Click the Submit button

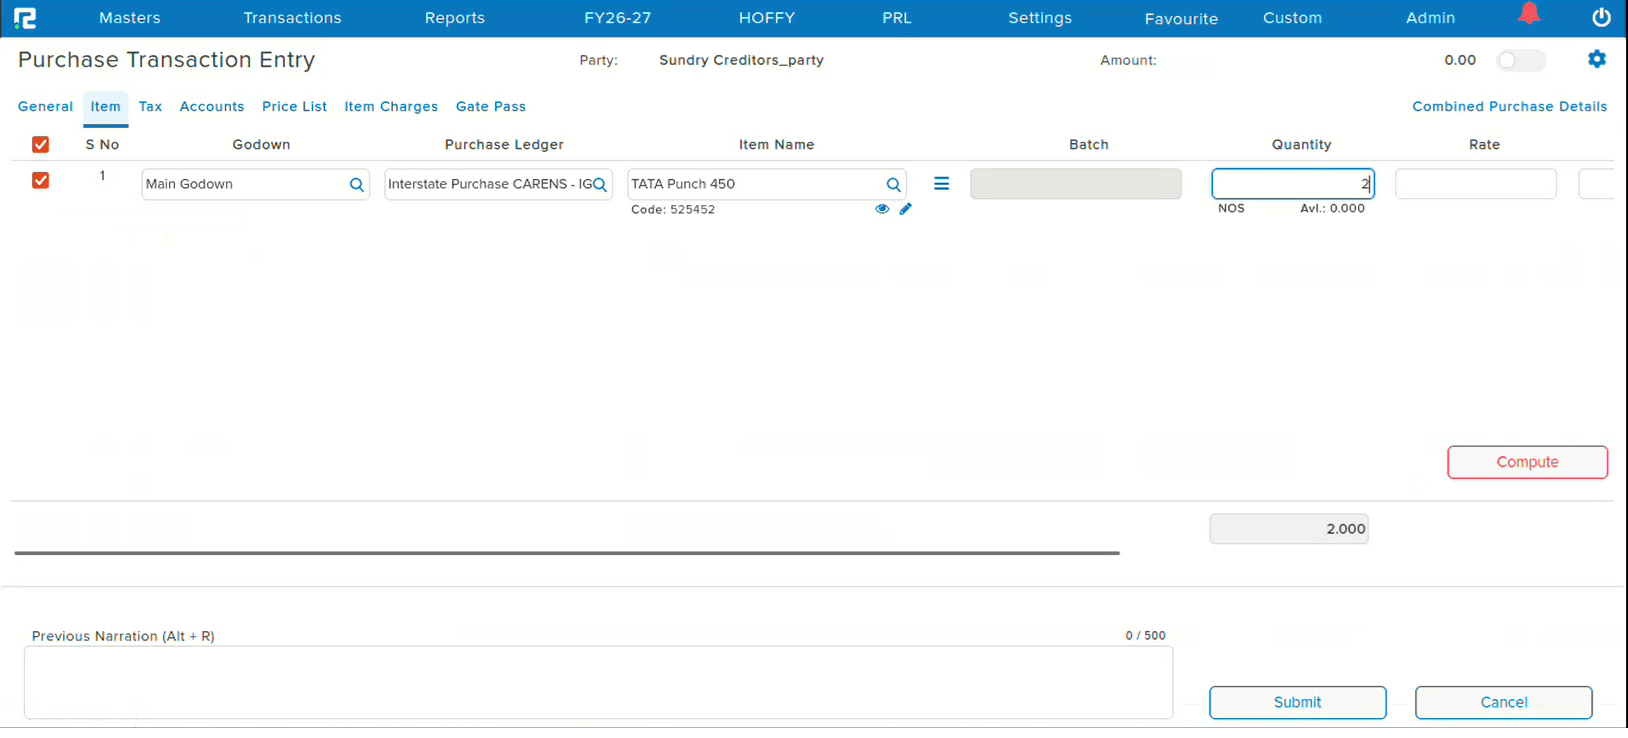1298,703
